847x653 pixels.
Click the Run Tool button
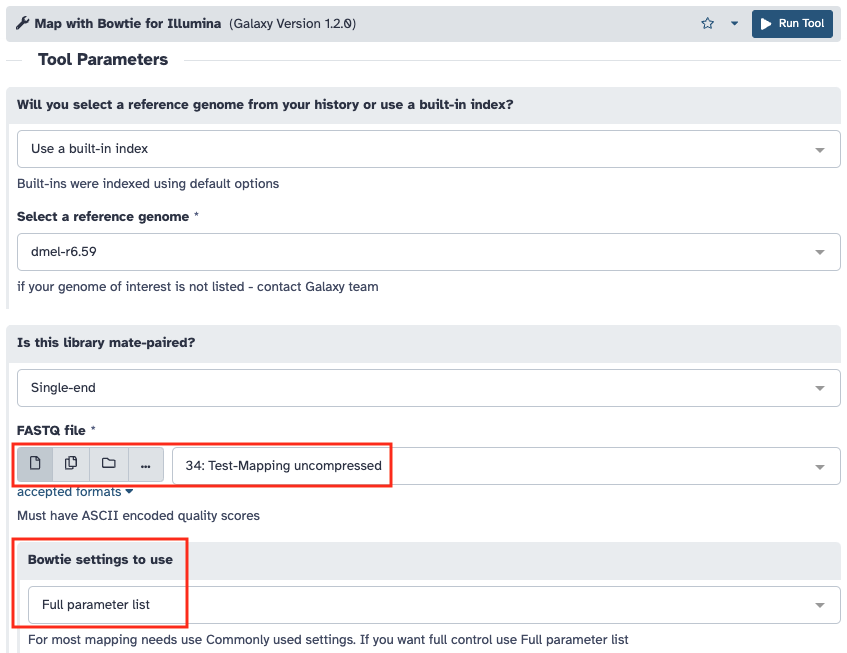coord(792,23)
